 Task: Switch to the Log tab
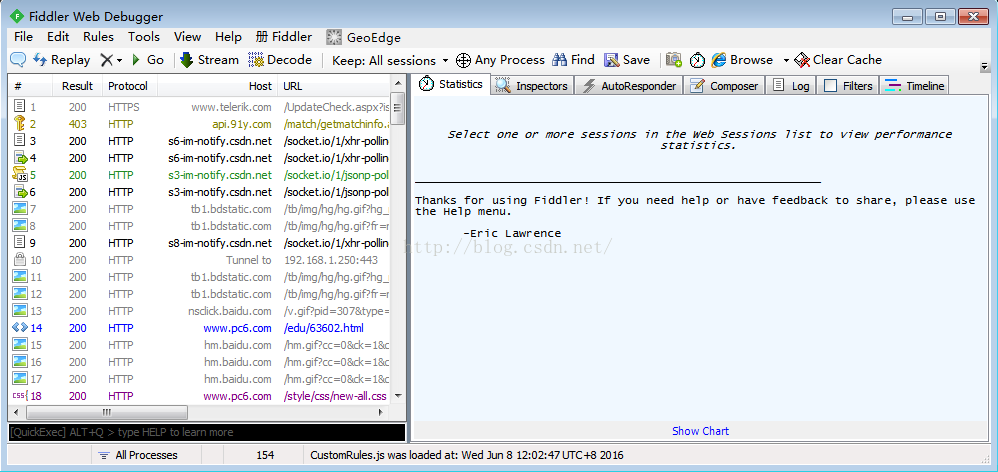coord(791,86)
